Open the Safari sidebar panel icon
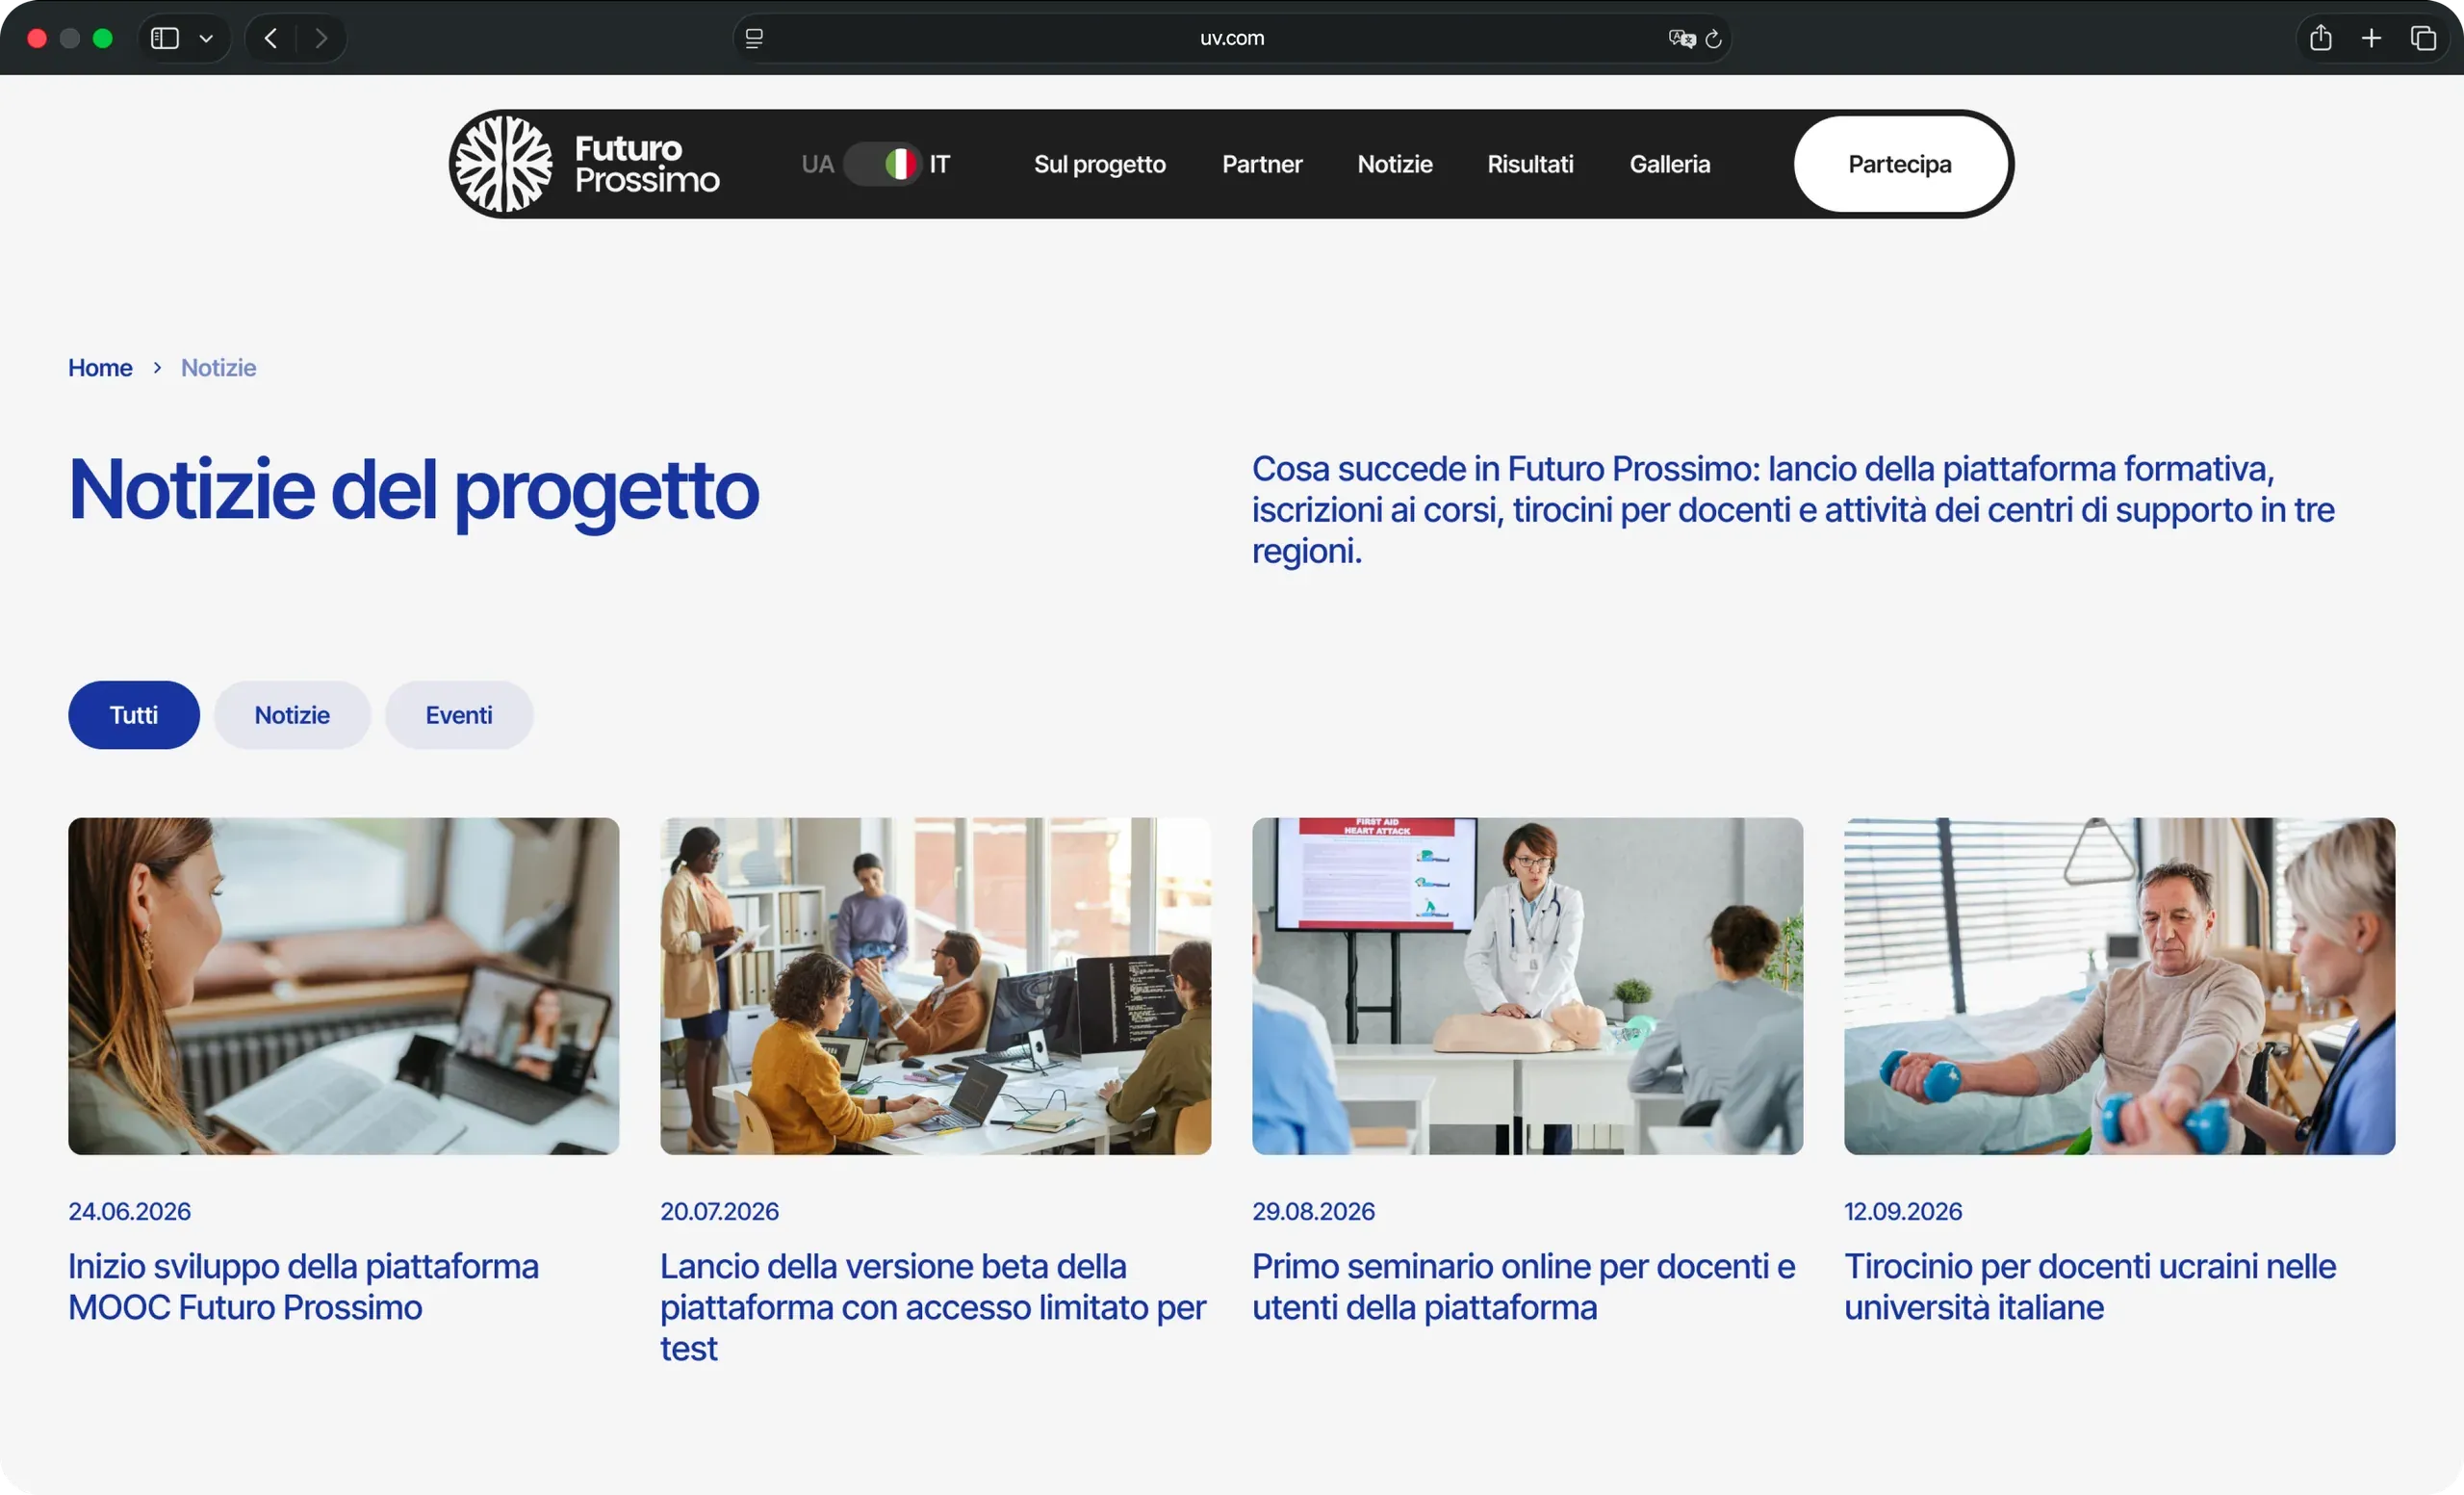Viewport: 2464px width, 1495px height. pyautogui.click(x=165, y=38)
